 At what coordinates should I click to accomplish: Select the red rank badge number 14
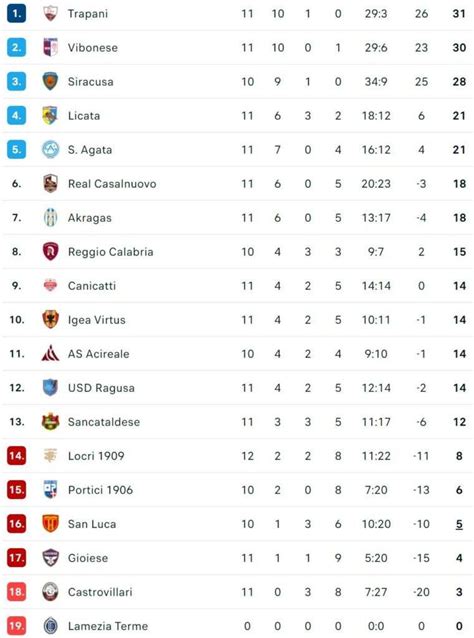(17, 456)
